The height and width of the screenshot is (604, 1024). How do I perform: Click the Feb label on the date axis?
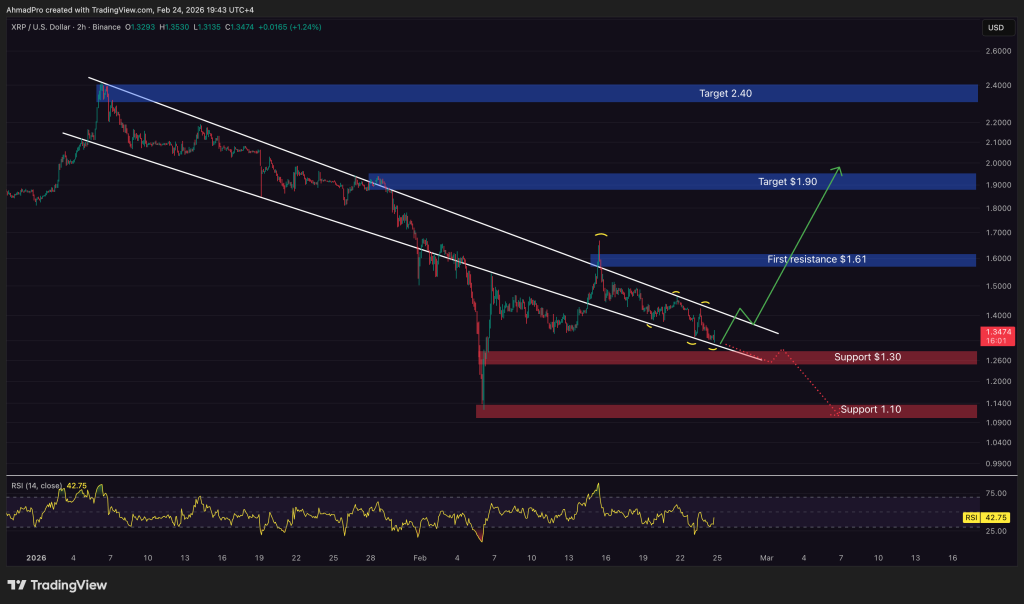coord(420,557)
